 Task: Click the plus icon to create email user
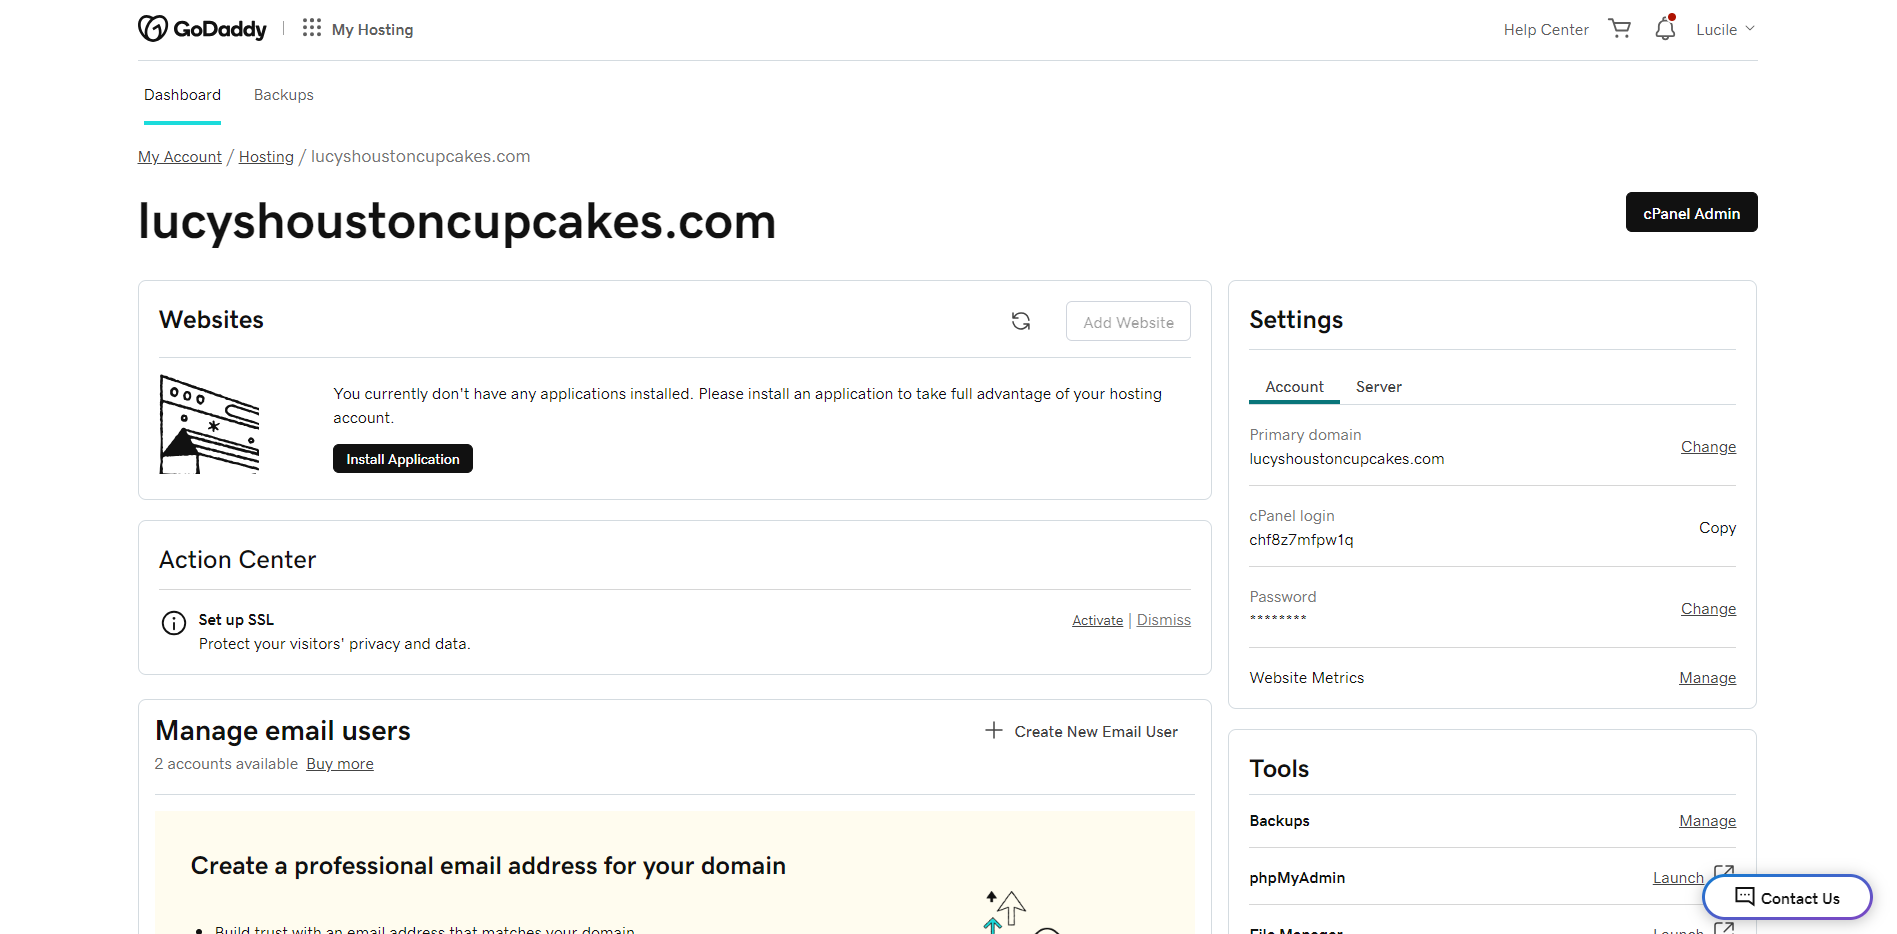(x=992, y=731)
